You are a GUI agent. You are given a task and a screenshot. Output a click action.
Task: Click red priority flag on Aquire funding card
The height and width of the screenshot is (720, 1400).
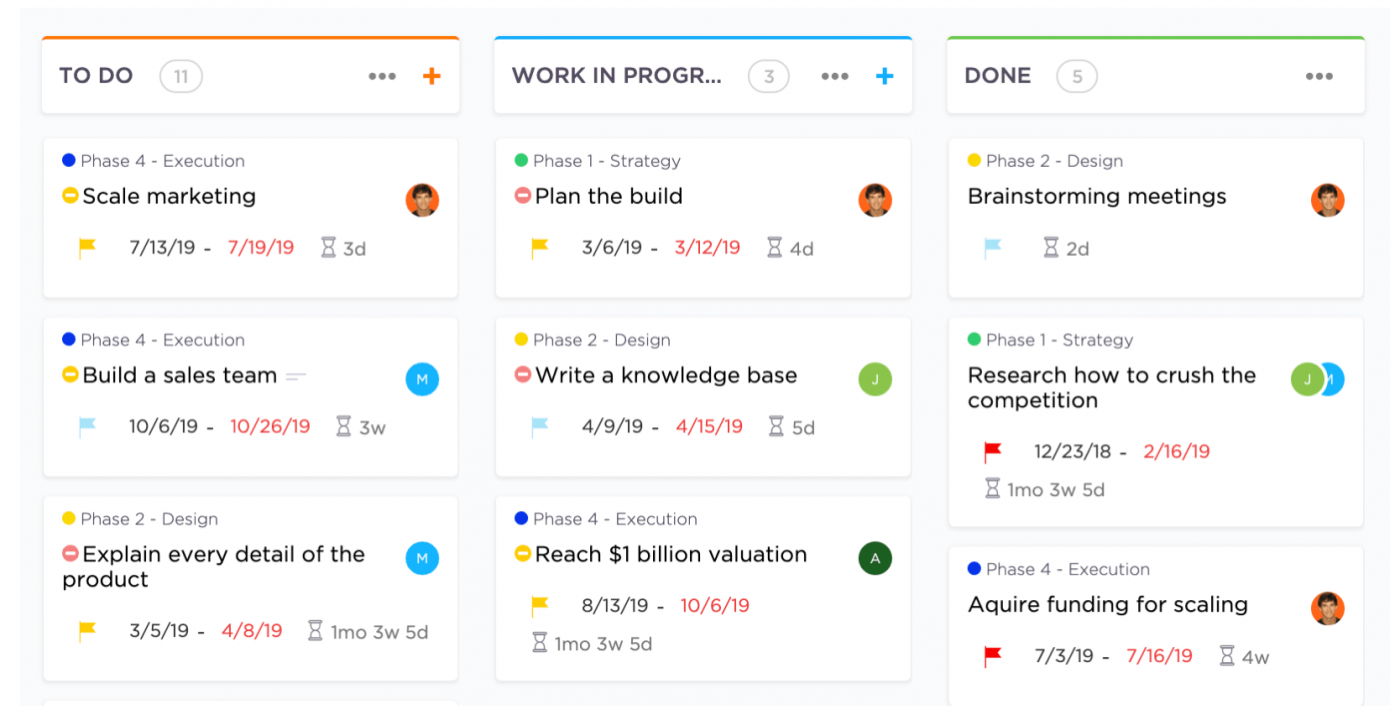pyautogui.click(x=992, y=656)
